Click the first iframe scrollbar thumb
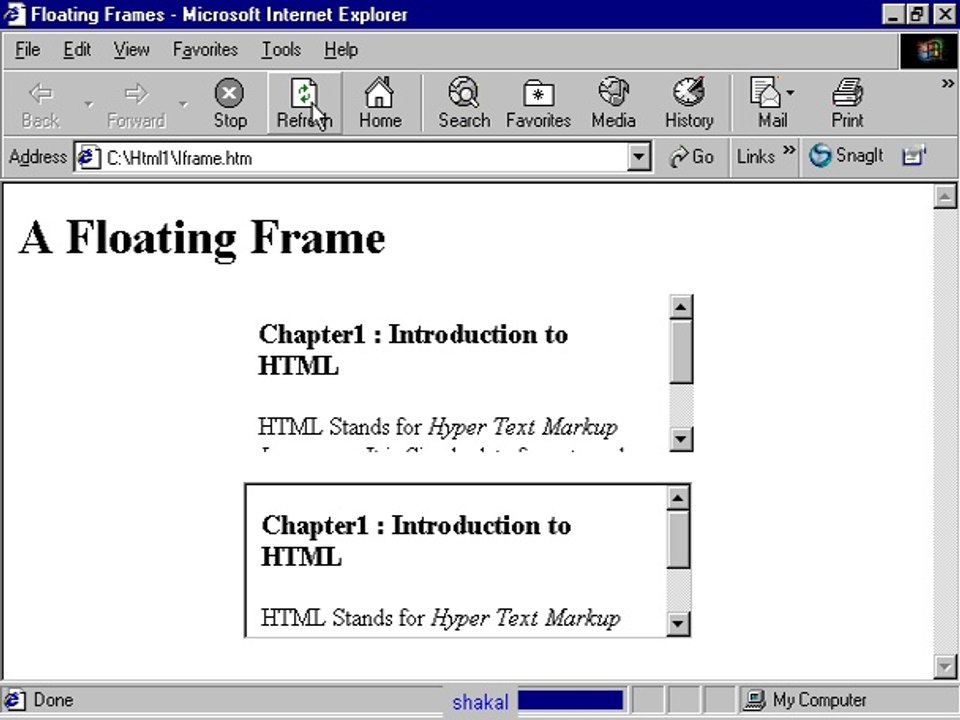The width and height of the screenshot is (960, 720). [681, 351]
